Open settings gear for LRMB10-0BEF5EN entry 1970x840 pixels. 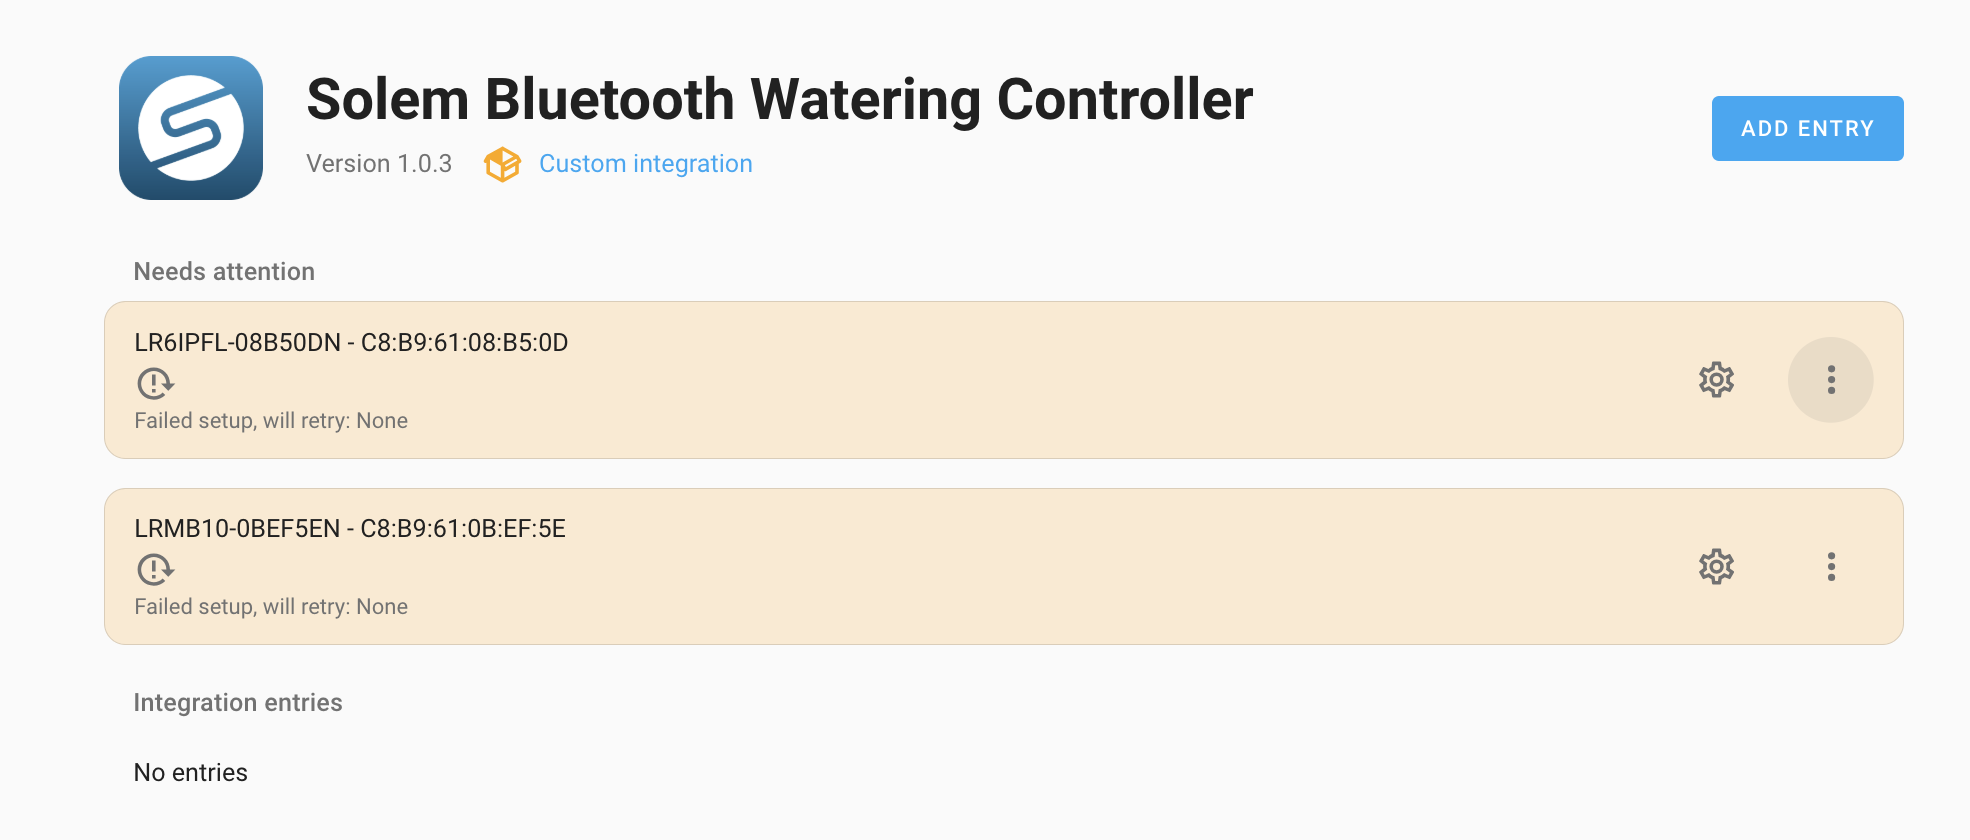click(x=1716, y=567)
